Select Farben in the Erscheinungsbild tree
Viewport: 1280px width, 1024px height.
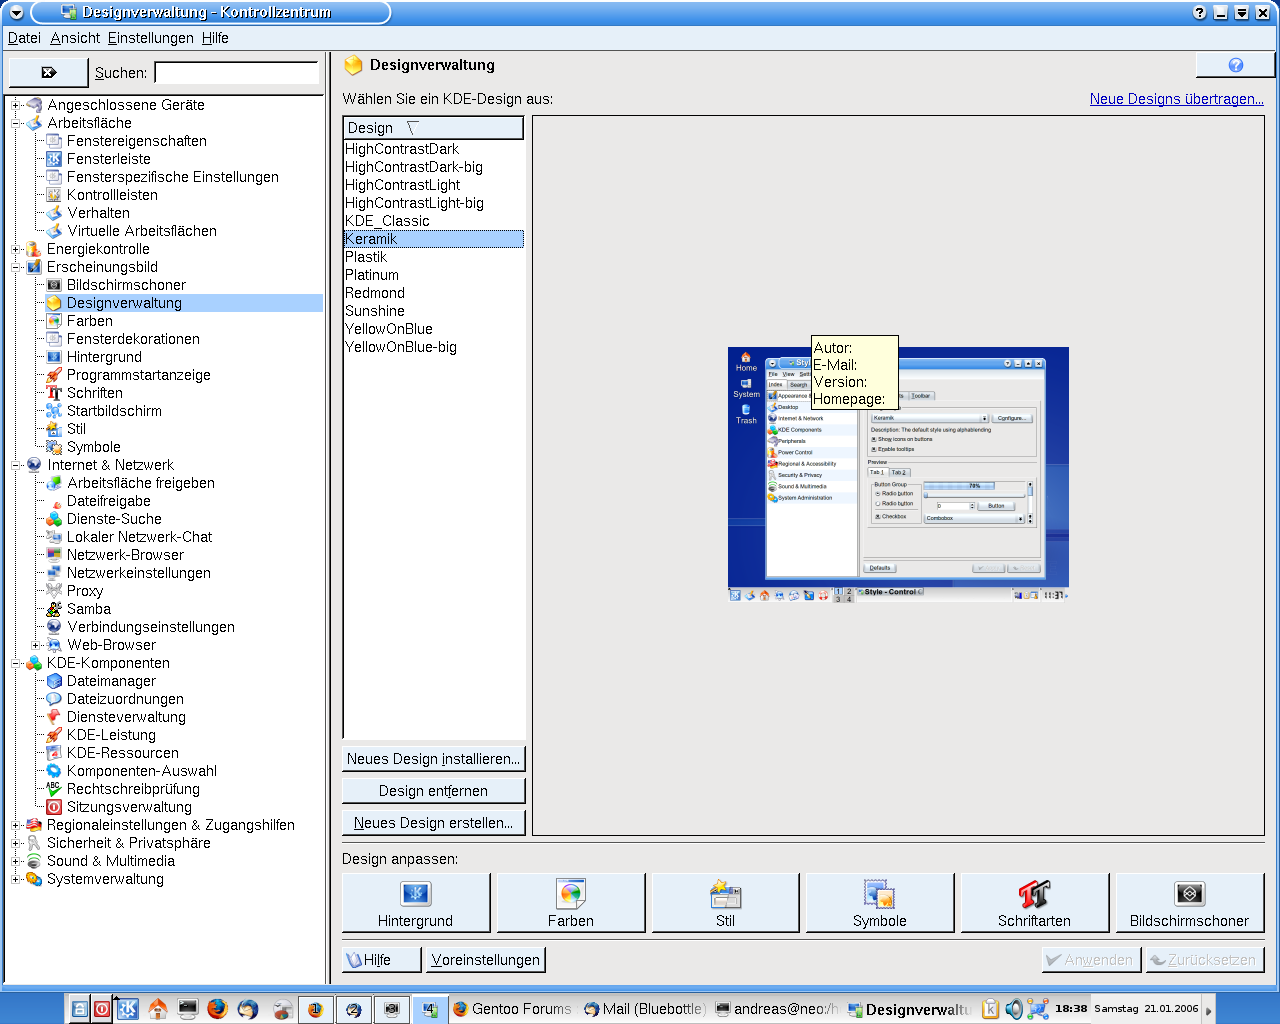click(89, 321)
